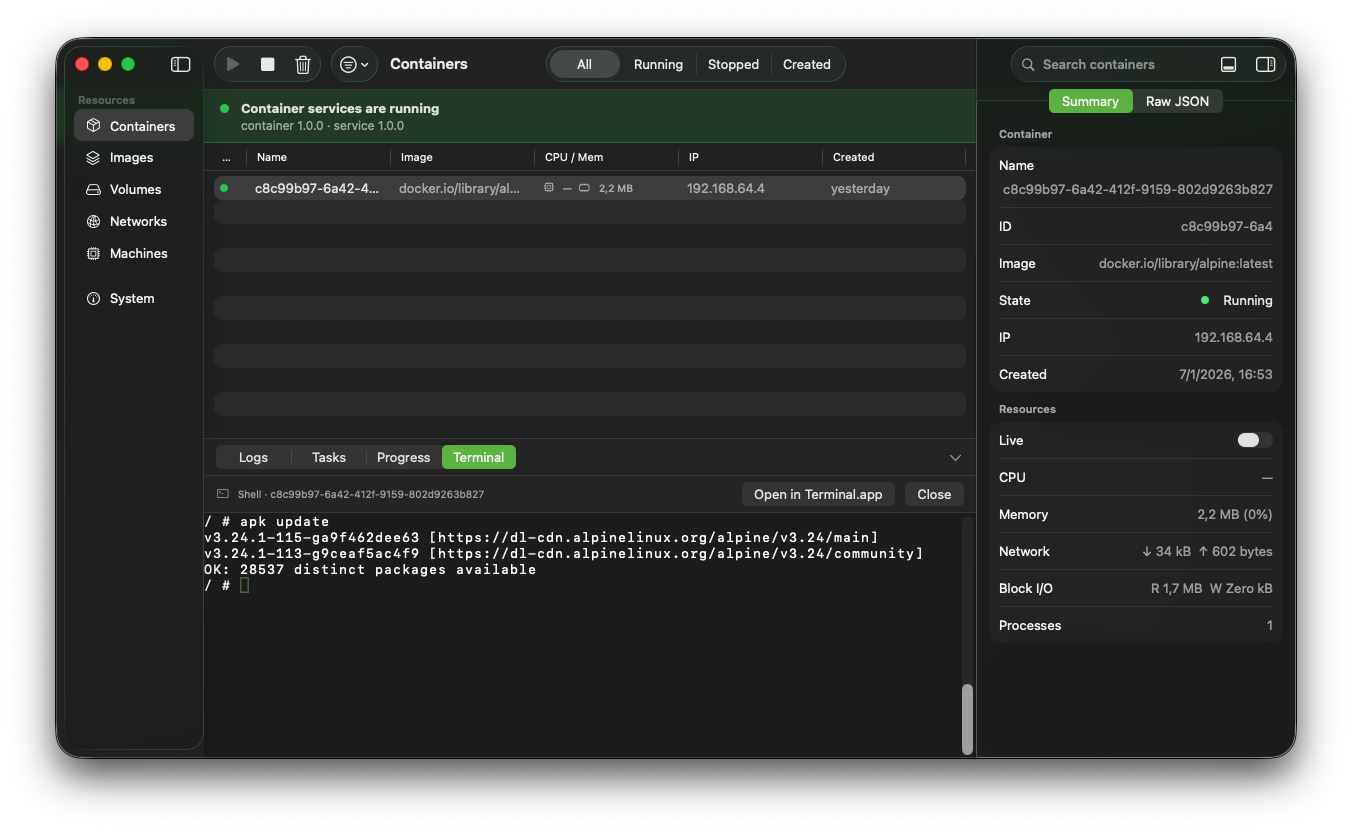Click the search magnifier icon
Image resolution: width=1352 pixels, height=832 pixels.
click(1028, 64)
